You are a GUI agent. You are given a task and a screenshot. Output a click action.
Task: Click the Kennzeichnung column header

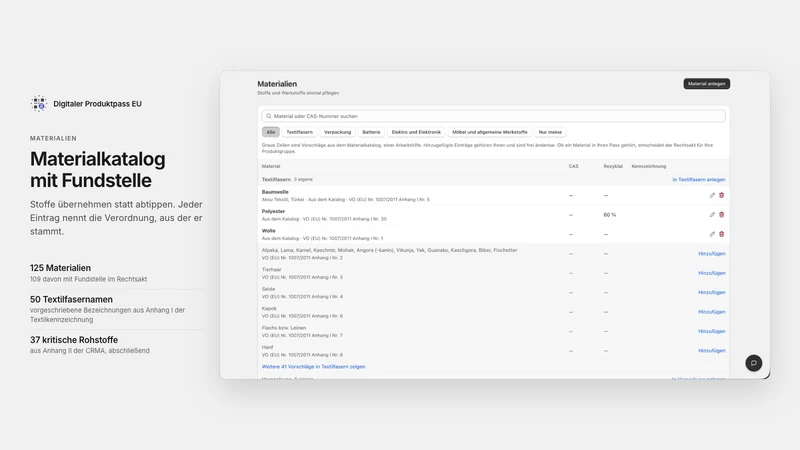pyautogui.click(x=648, y=166)
